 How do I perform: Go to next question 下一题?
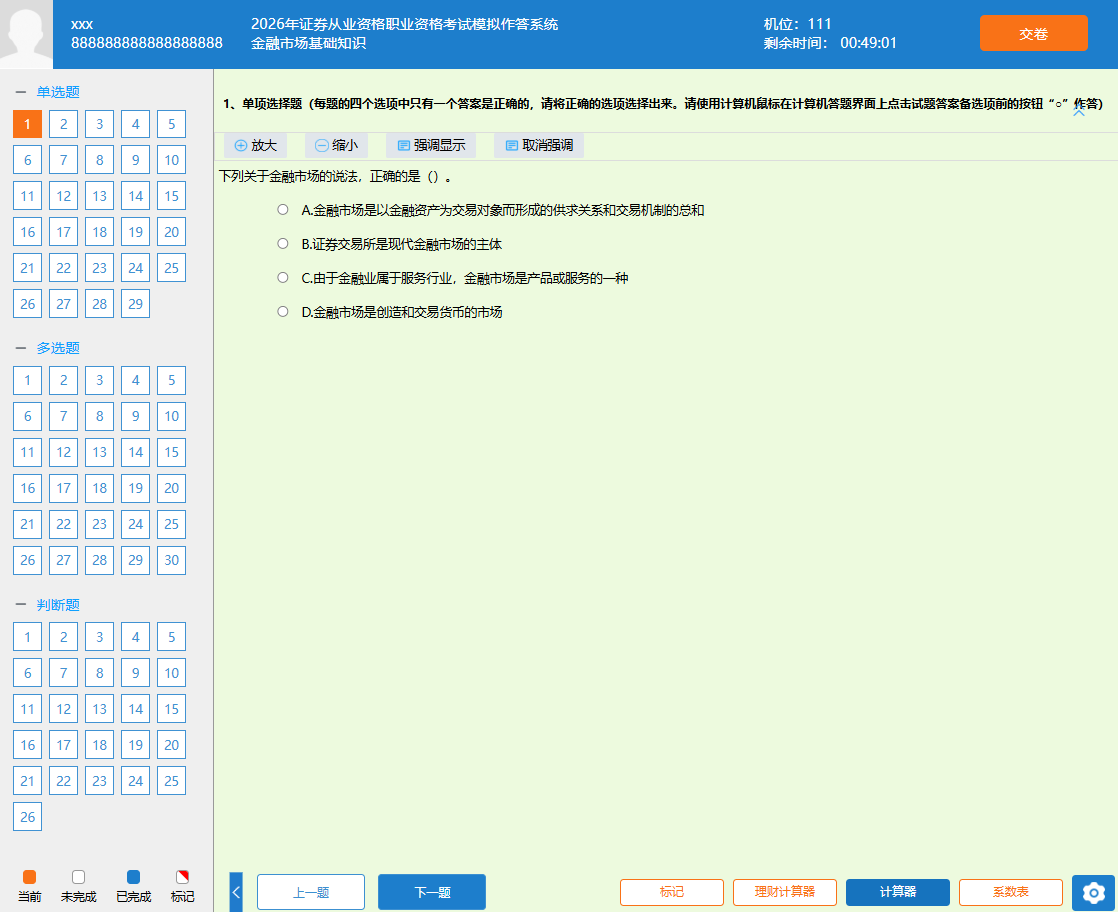pos(432,892)
